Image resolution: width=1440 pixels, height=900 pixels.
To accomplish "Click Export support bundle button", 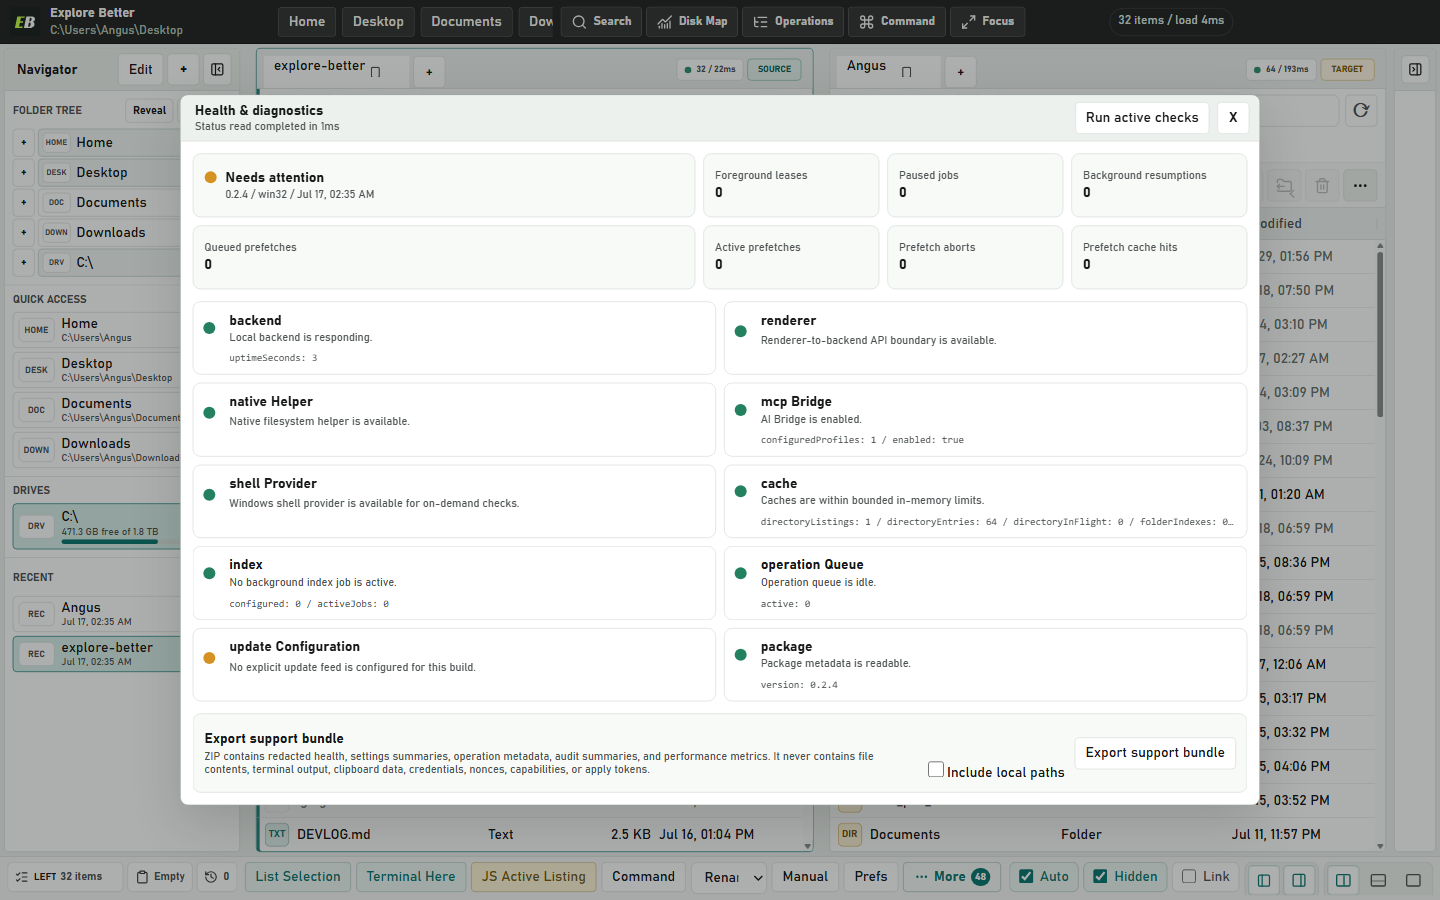I will click(x=1155, y=752).
